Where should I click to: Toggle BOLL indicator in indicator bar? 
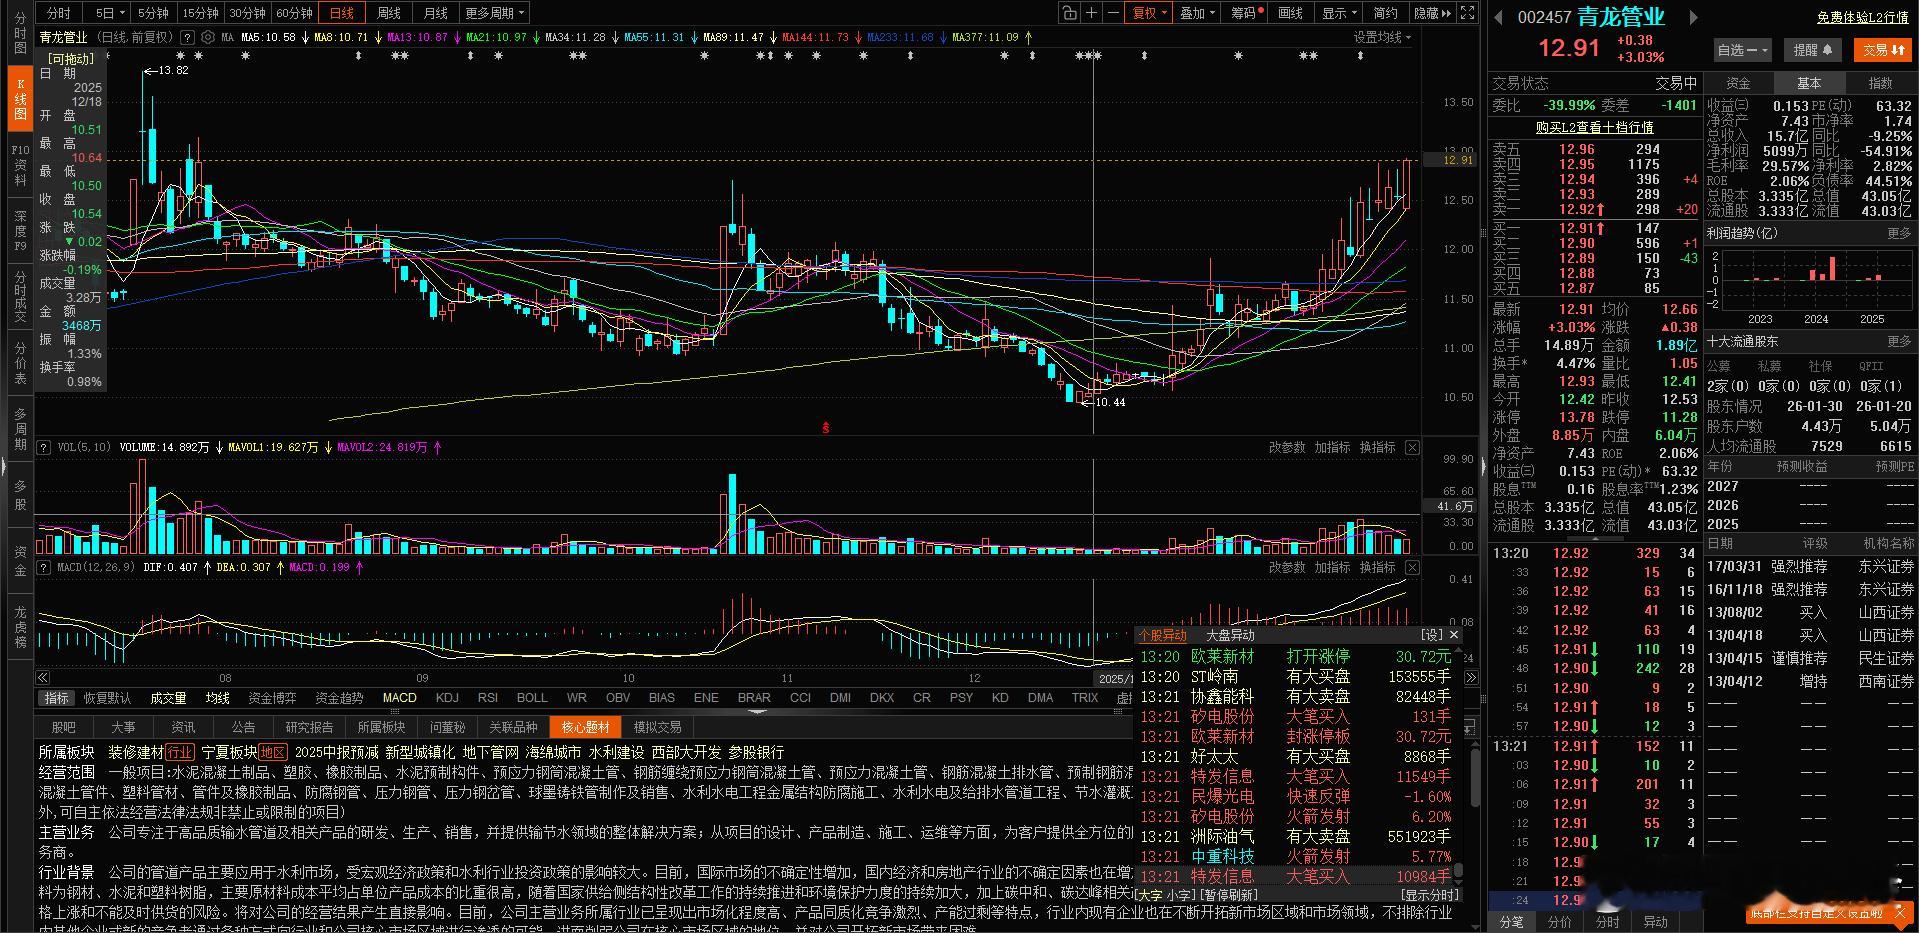531,698
